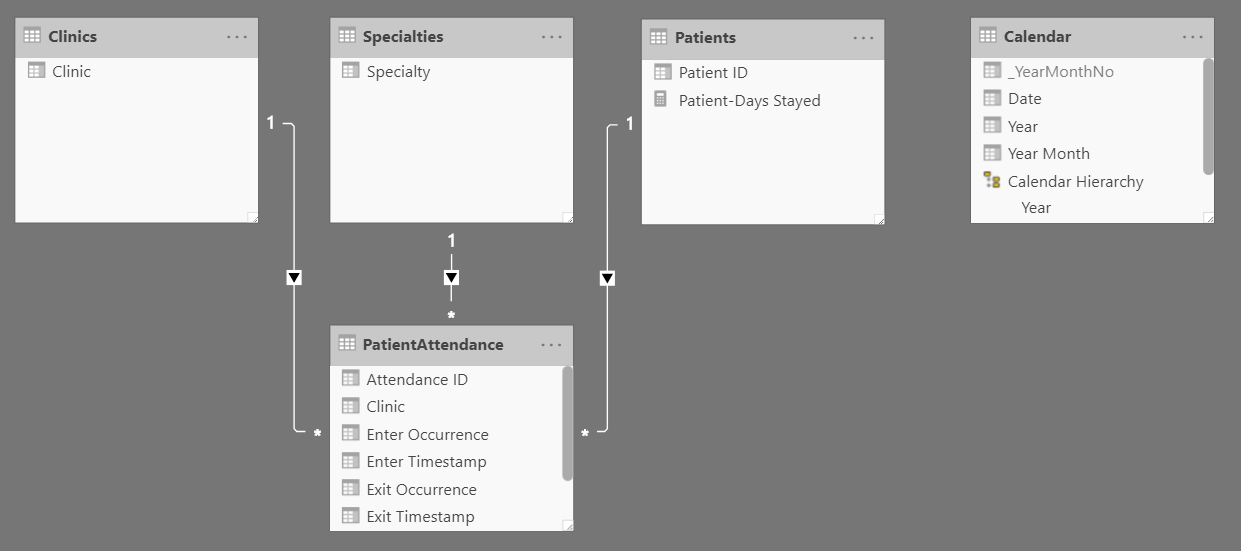Click the Clinics-to-PatientAttendance filter direction arrow

pos(294,277)
